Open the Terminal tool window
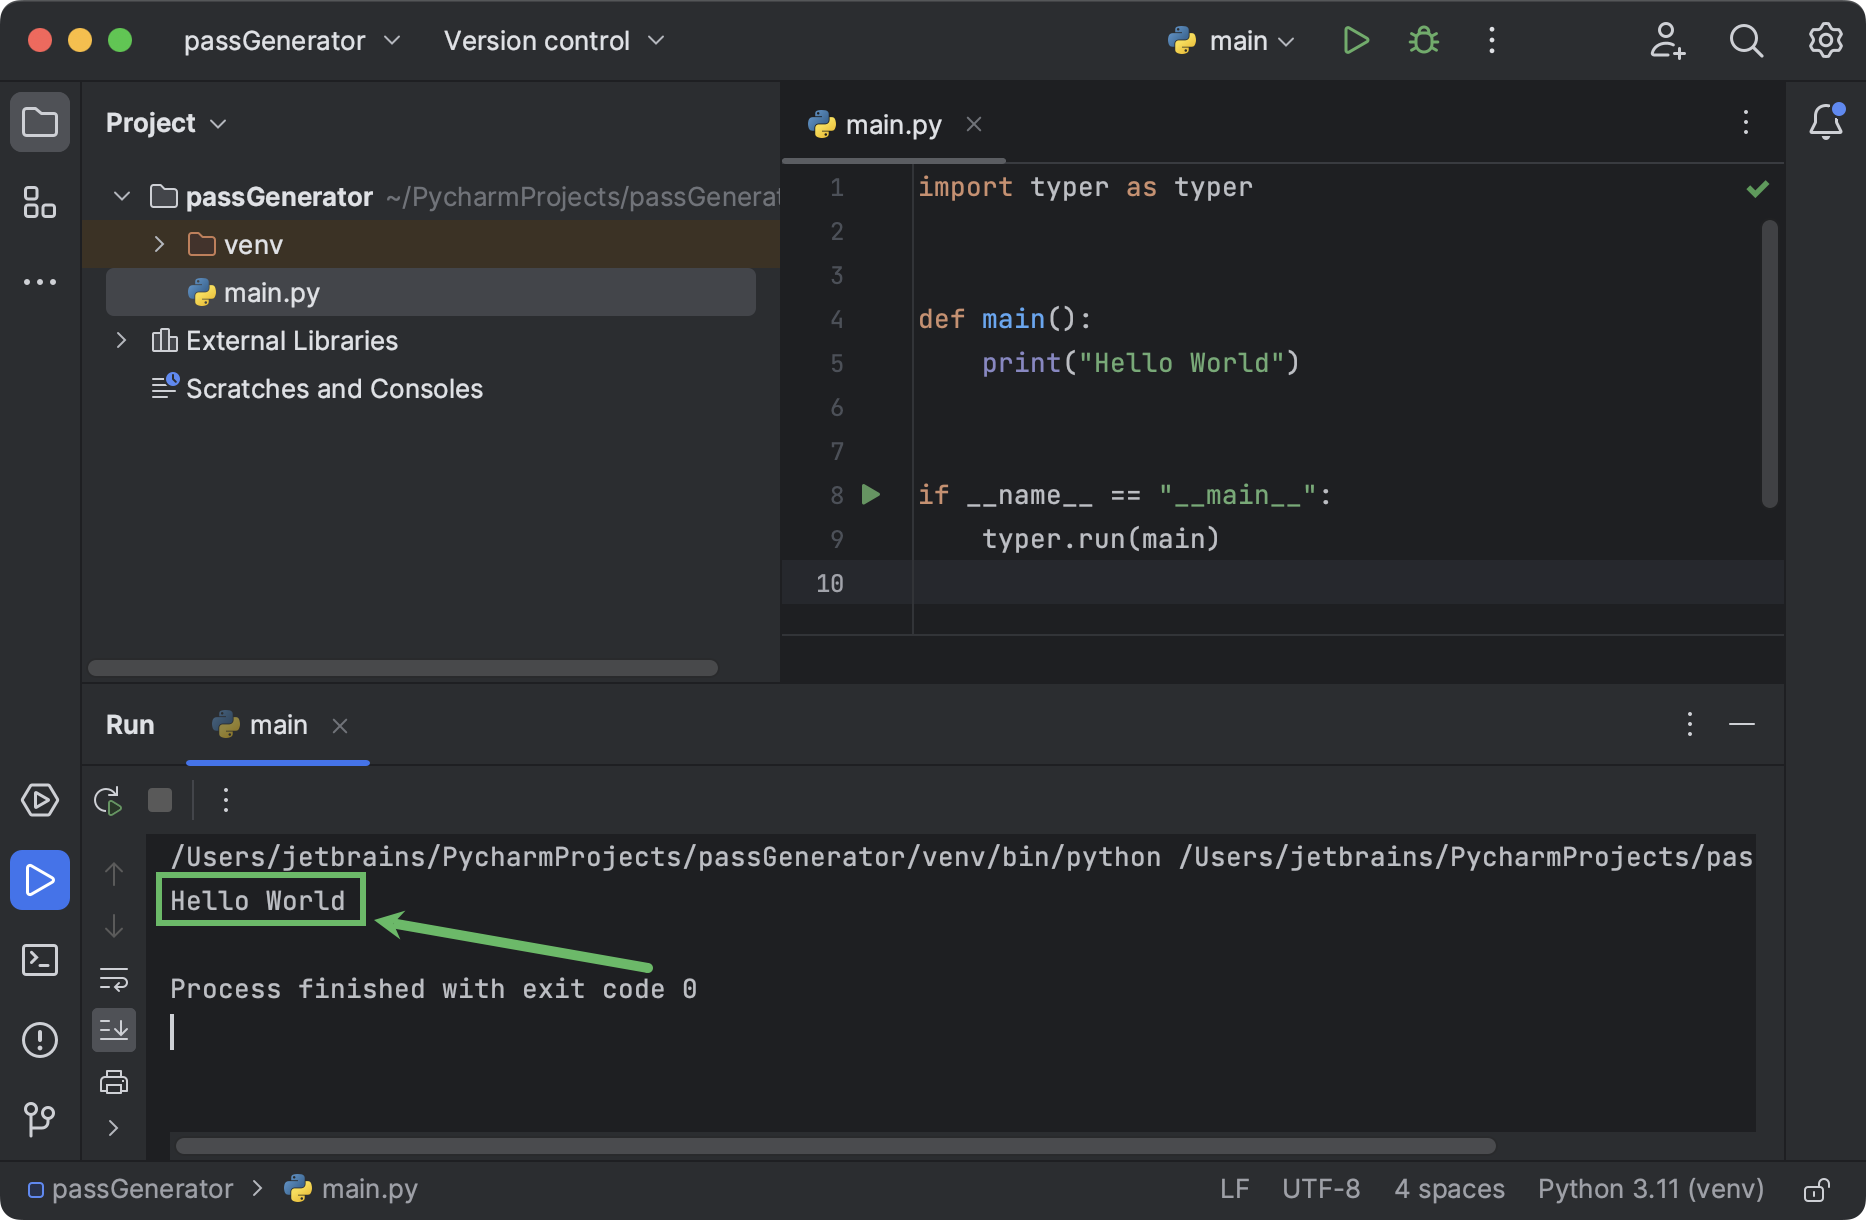Image resolution: width=1866 pixels, height=1220 pixels. (x=40, y=960)
